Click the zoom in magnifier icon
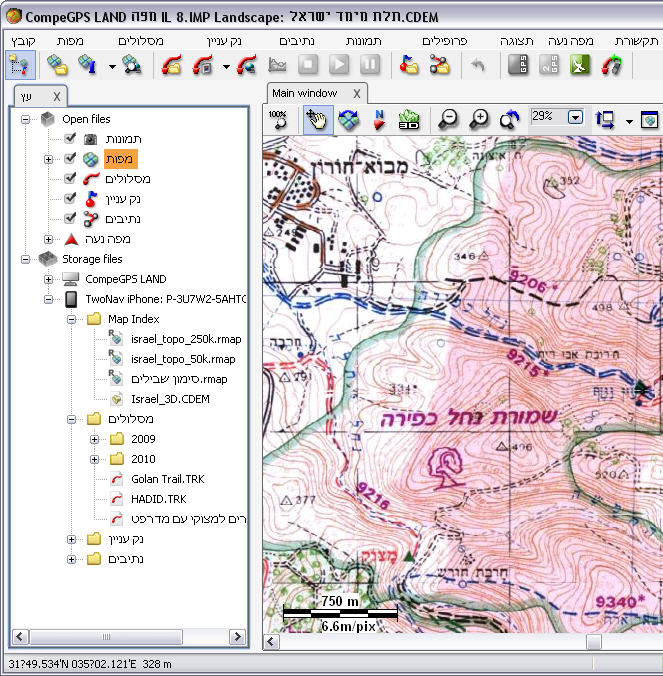663x676 pixels. (480, 118)
